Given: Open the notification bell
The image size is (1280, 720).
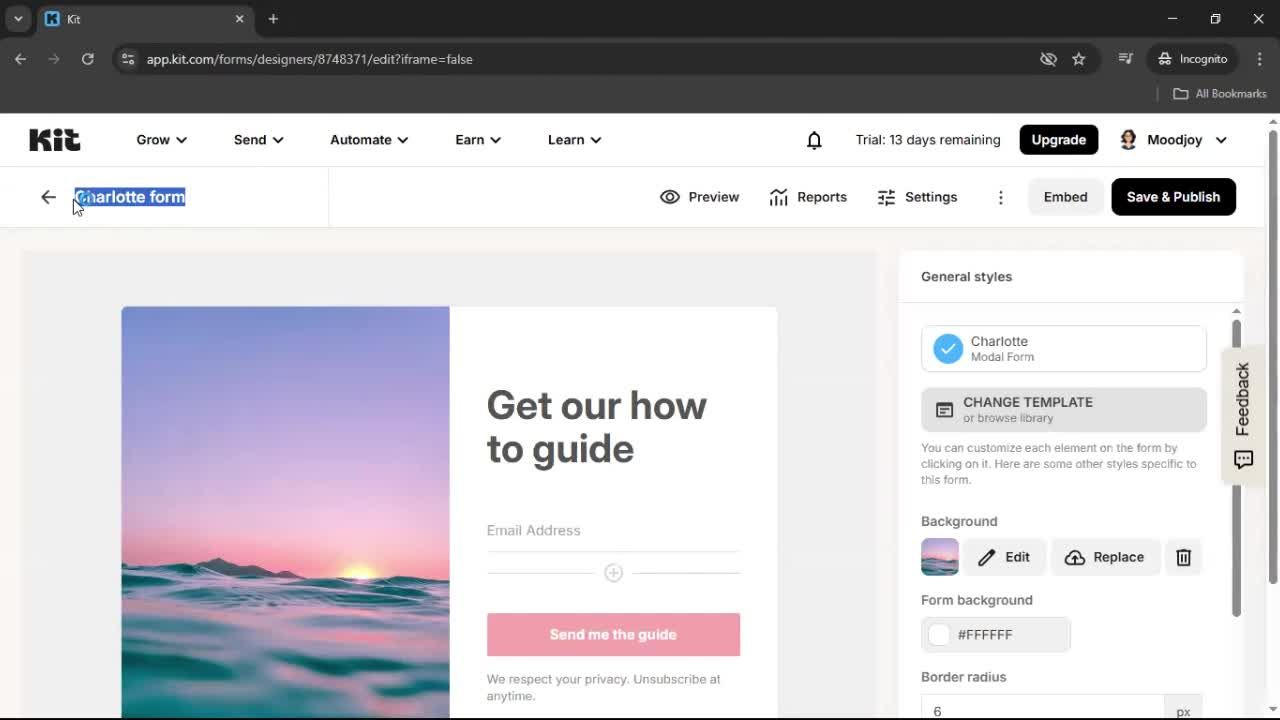Looking at the screenshot, I should (814, 140).
